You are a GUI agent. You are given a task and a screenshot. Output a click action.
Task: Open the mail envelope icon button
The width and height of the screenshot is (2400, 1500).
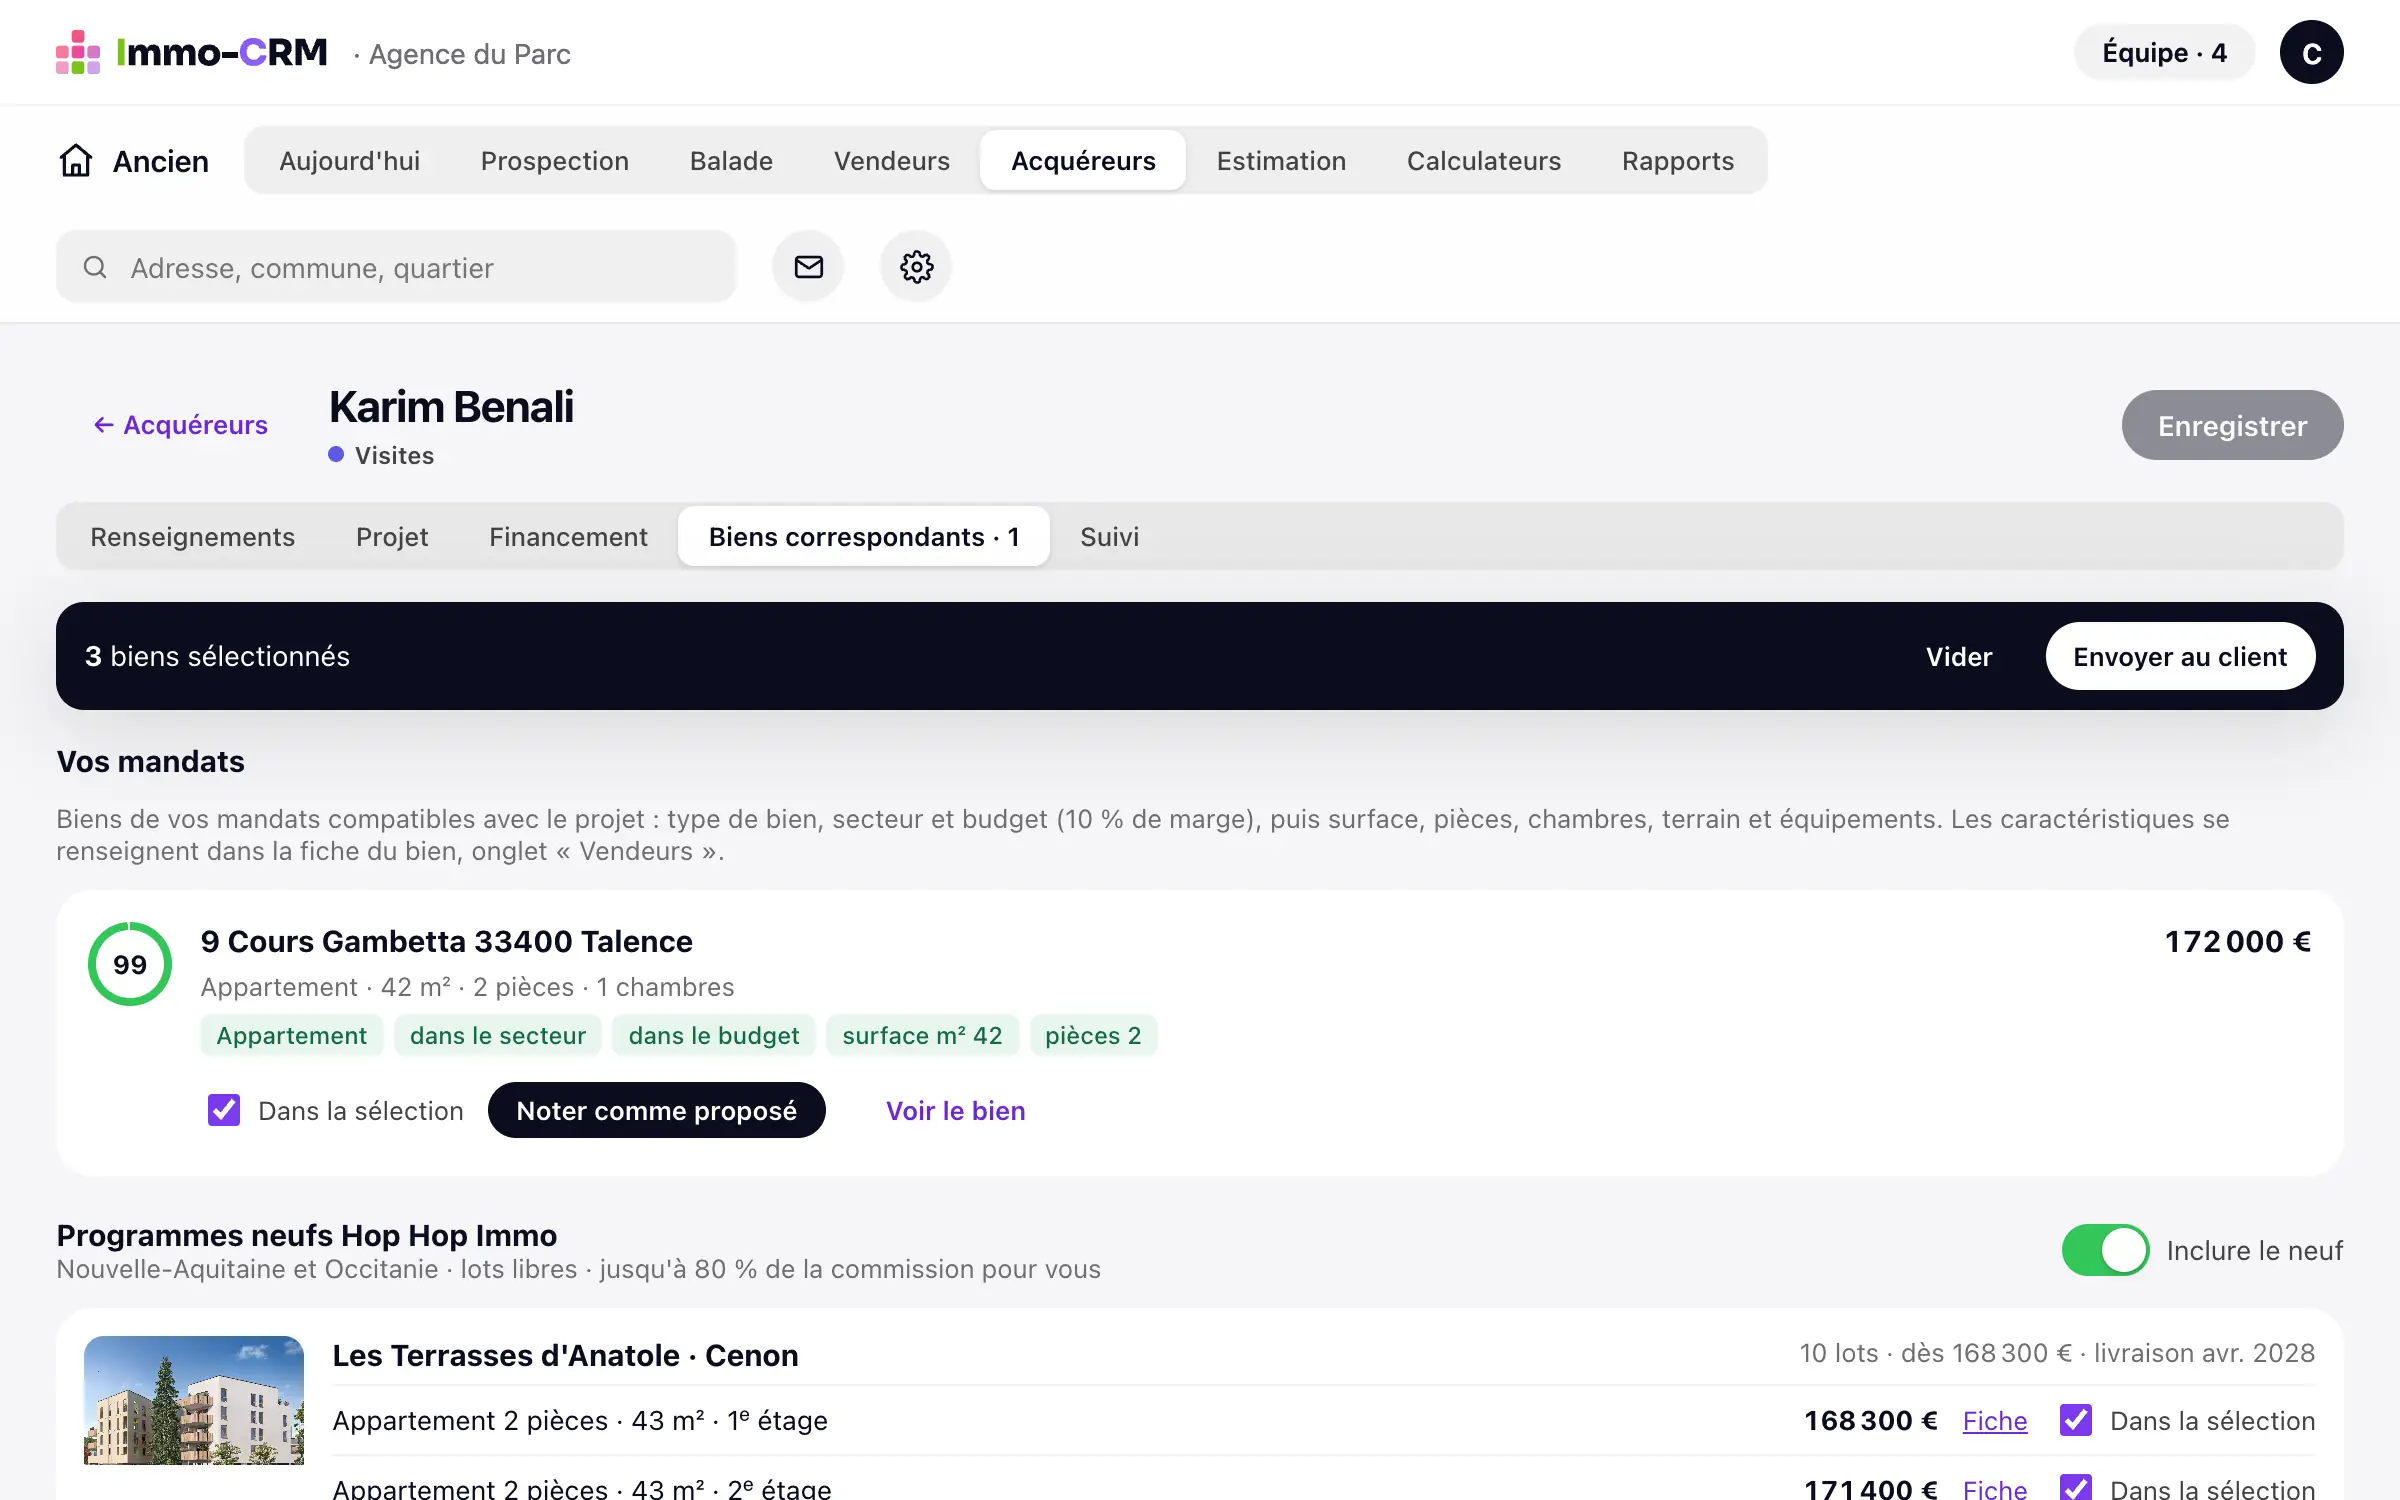pos(808,267)
